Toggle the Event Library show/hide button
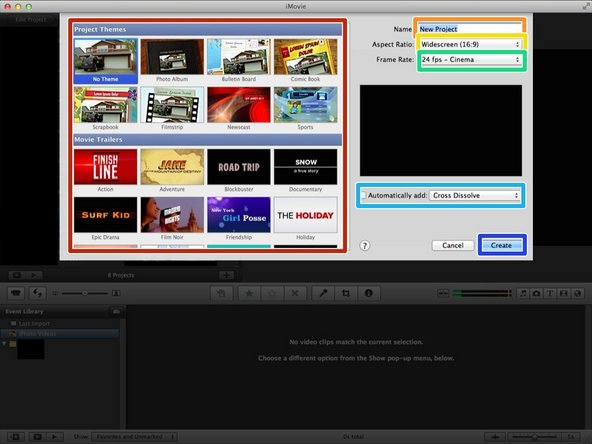 click(16, 437)
